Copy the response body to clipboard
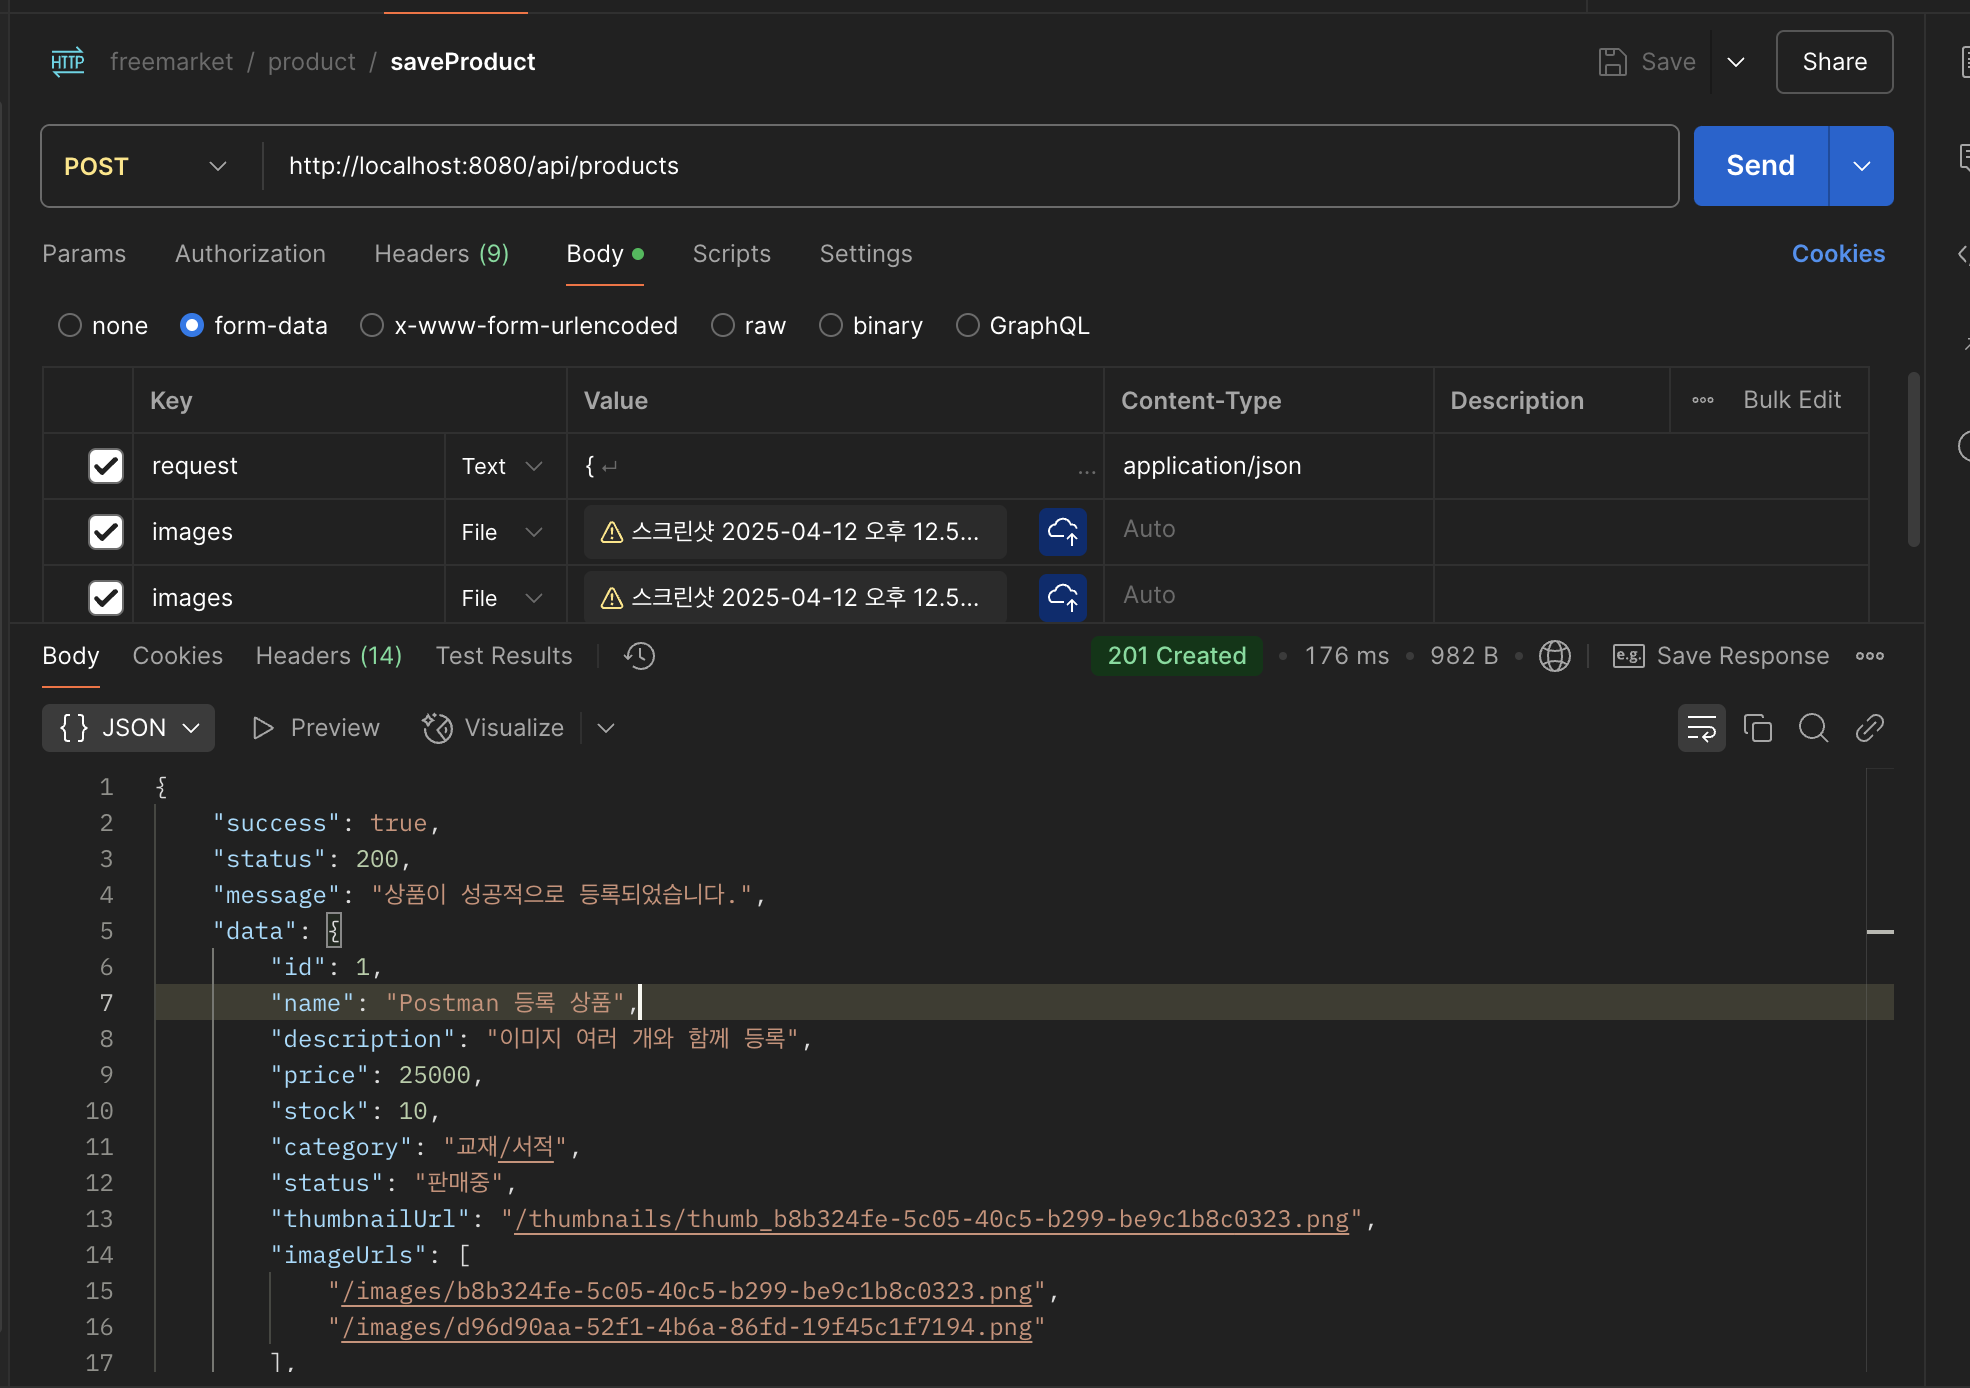Screen dimensions: 1970x1388 coord(1757,728)
